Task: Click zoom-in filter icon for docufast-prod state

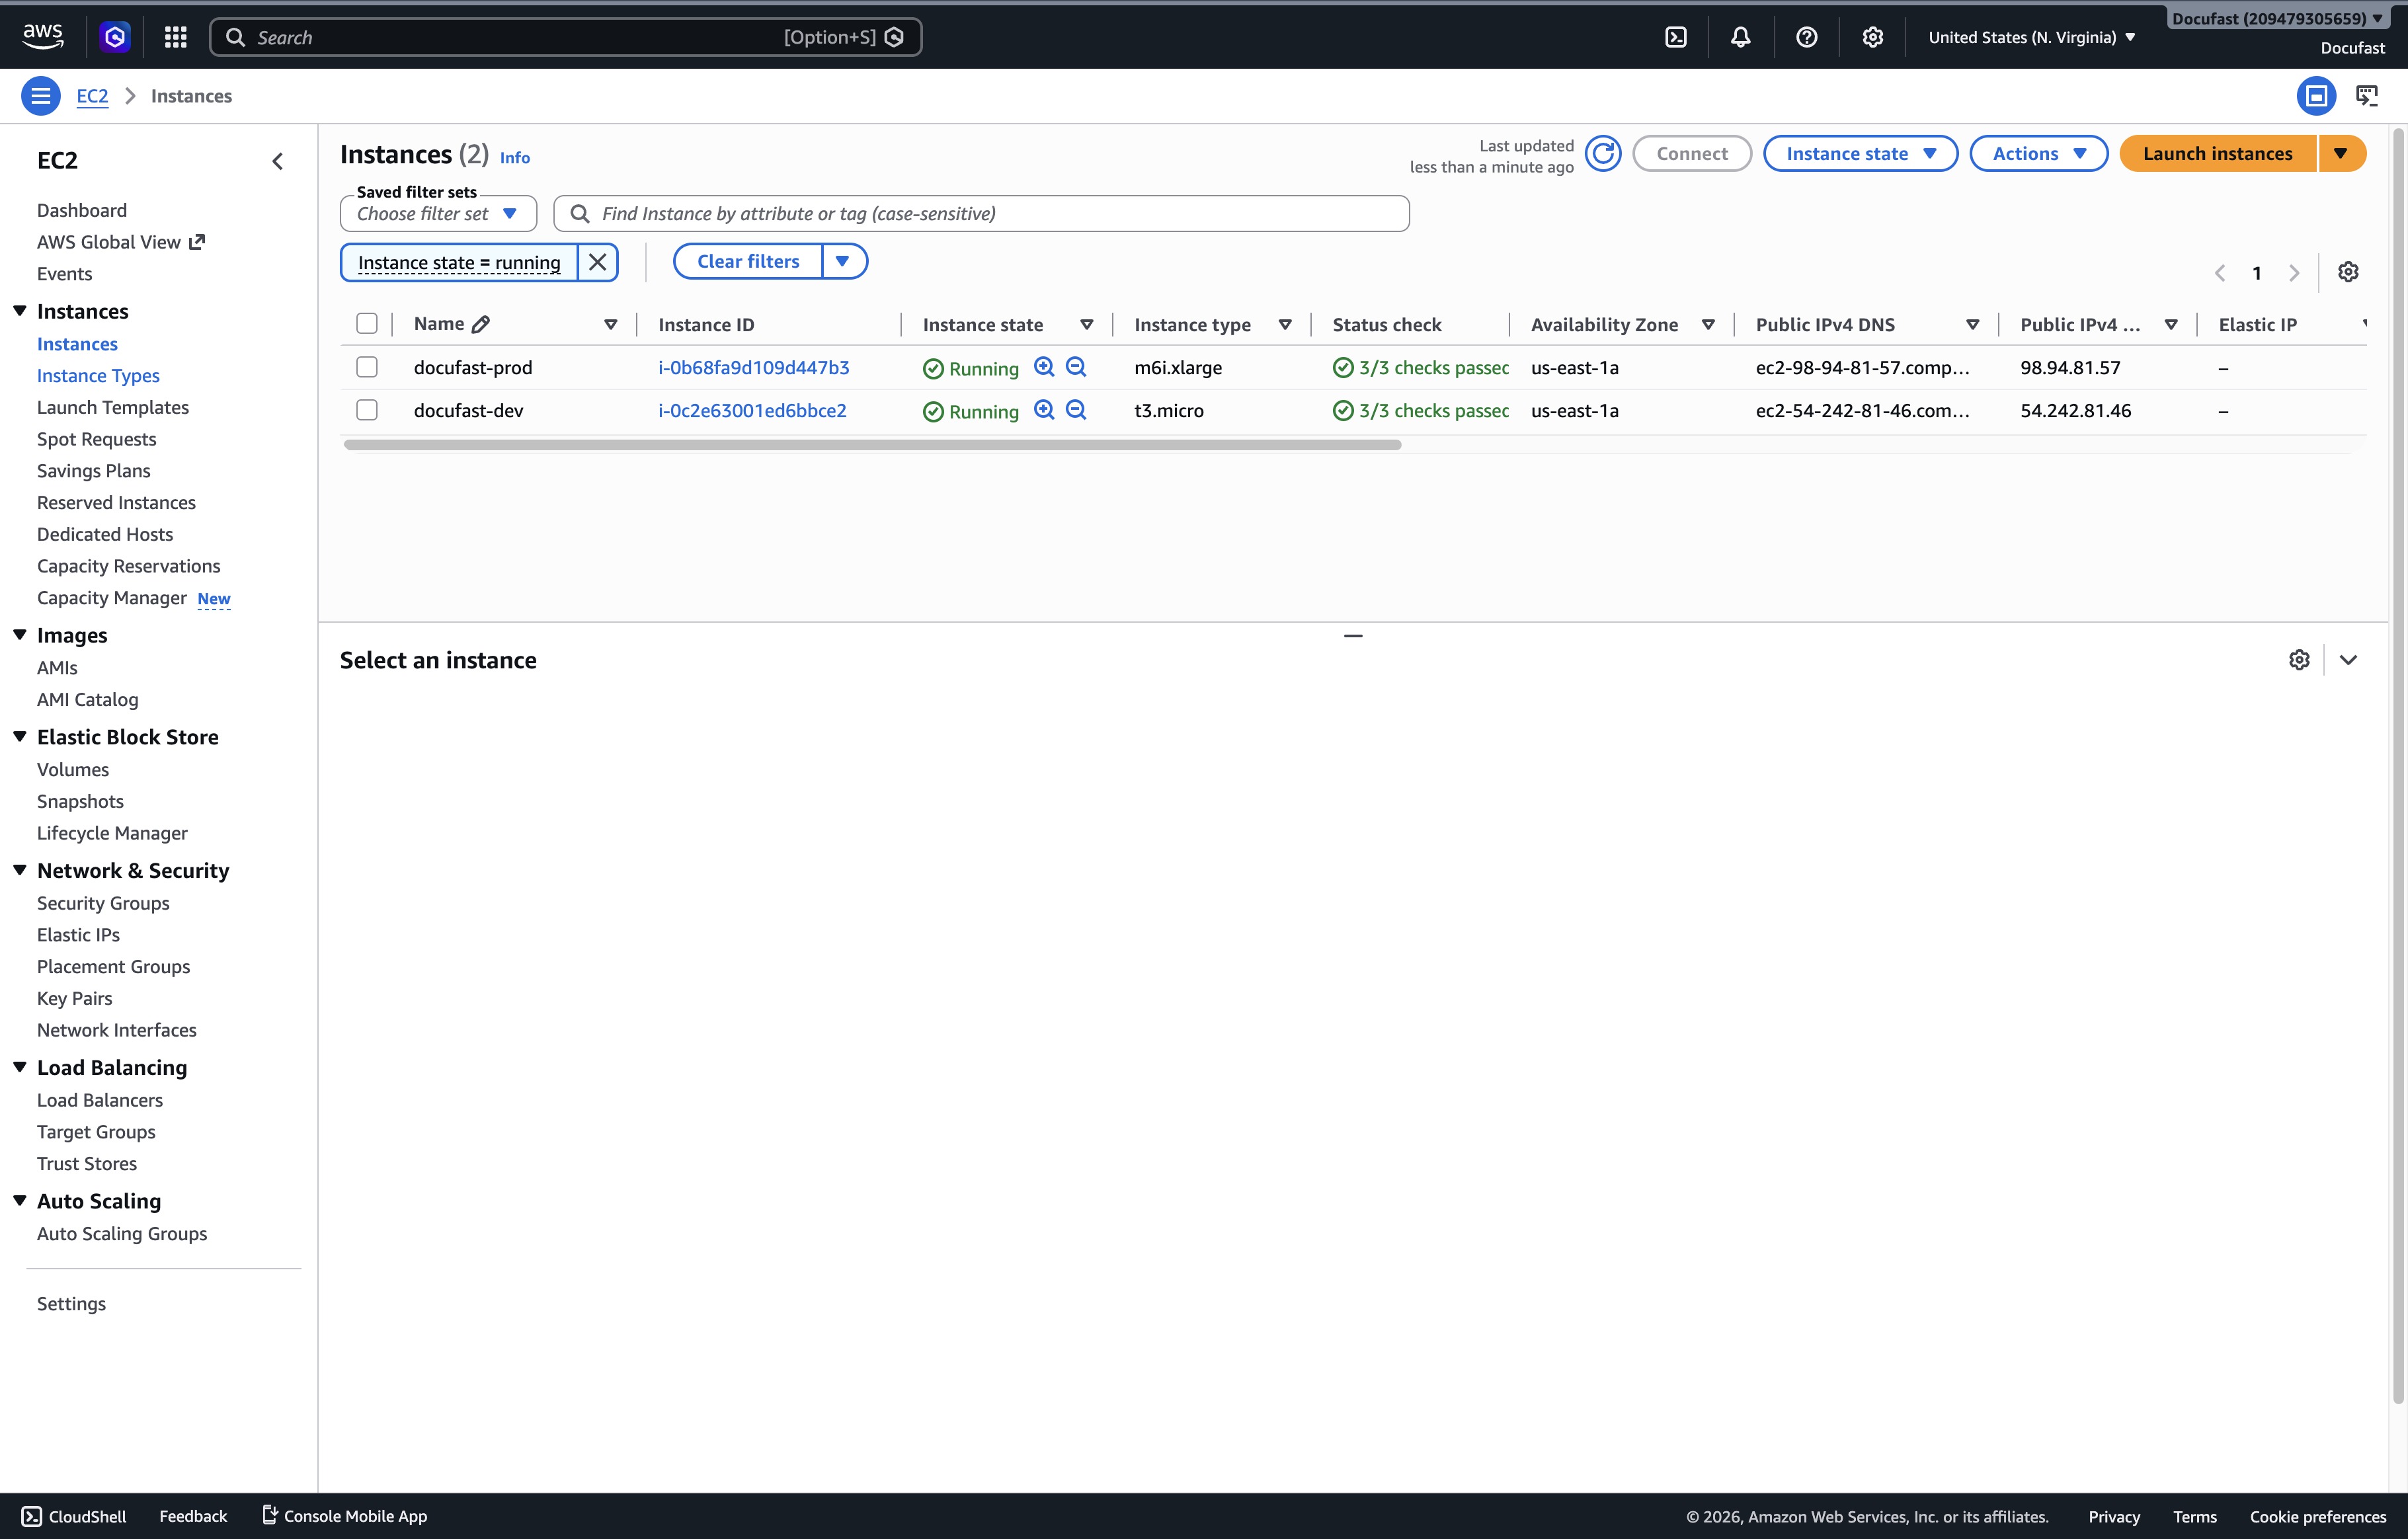Action: [x=1044, y=367]
